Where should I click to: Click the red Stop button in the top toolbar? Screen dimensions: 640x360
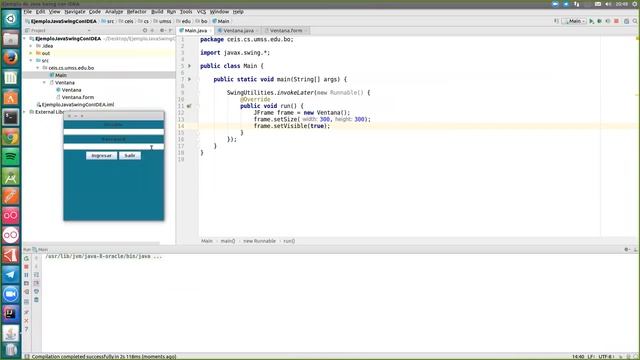point(616,21)
